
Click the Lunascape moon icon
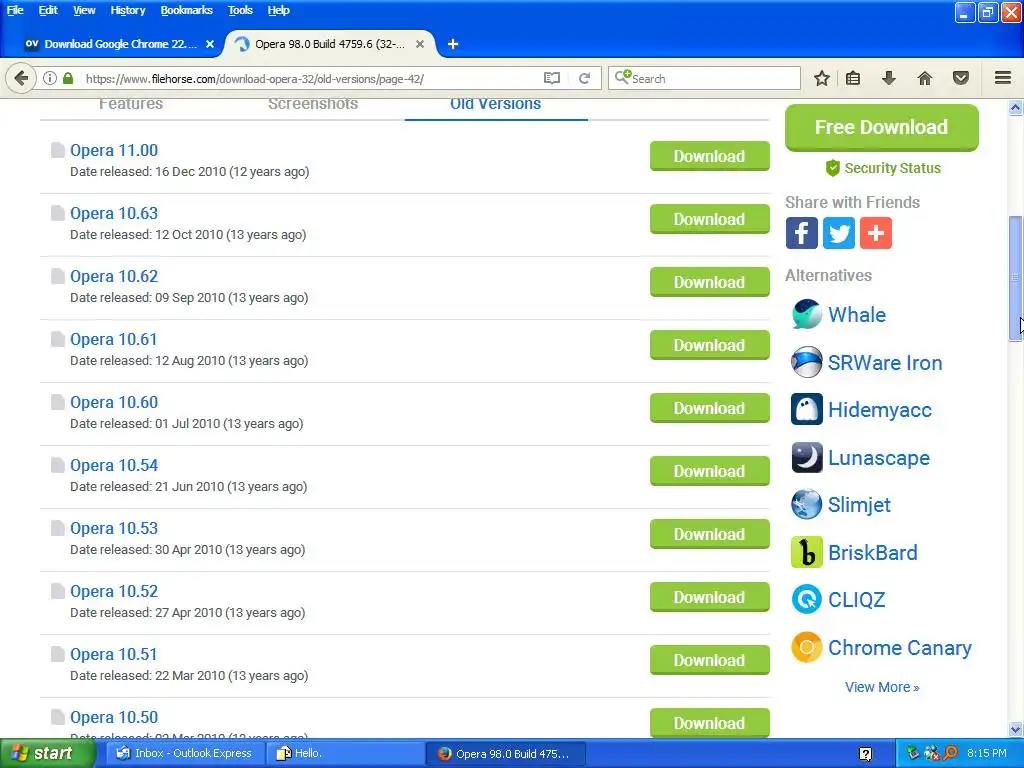(x=807, y=458)
